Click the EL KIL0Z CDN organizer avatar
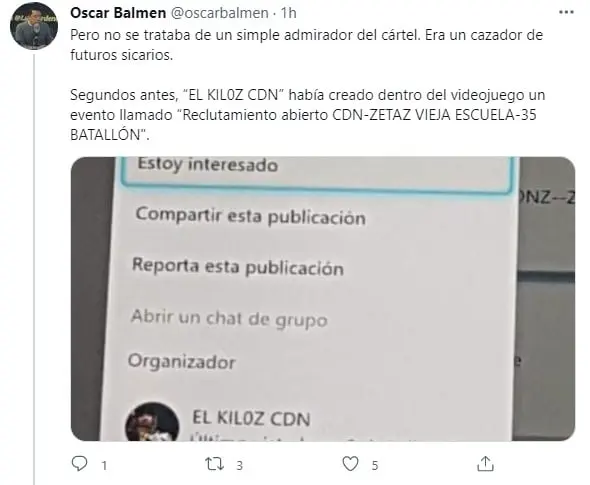This screenshot has height=485, width=590. 152,422
